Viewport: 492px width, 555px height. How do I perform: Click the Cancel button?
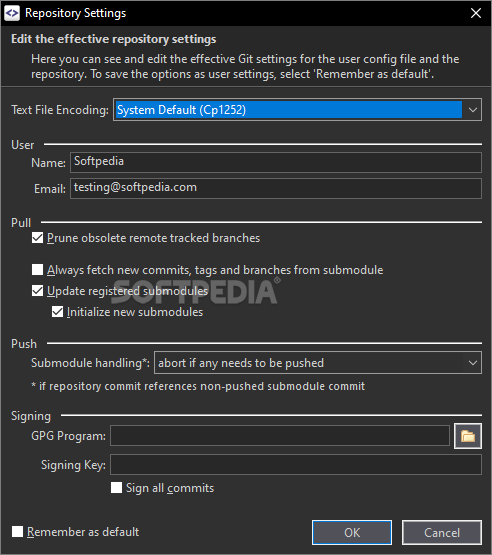pos(442,532)
